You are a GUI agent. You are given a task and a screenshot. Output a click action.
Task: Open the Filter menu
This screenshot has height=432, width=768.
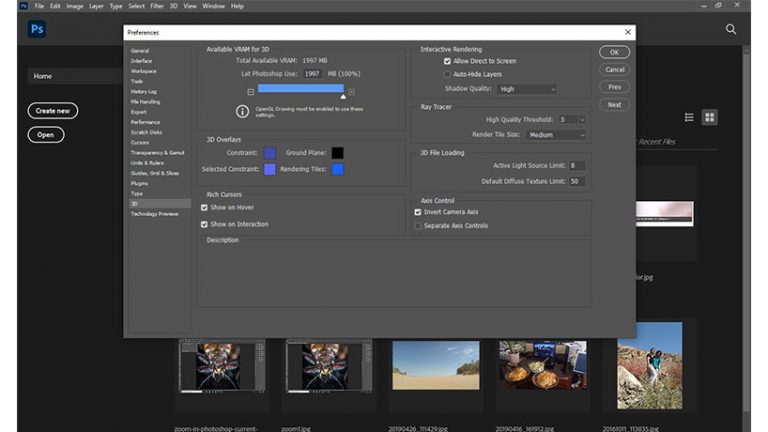coord(157,6)
